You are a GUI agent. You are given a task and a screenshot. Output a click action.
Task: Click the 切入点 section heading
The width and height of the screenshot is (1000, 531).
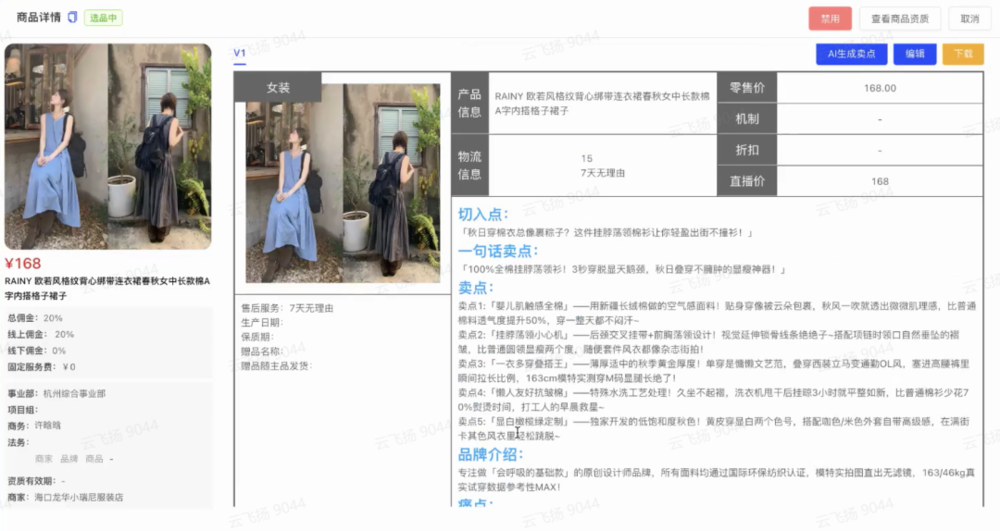483,214
